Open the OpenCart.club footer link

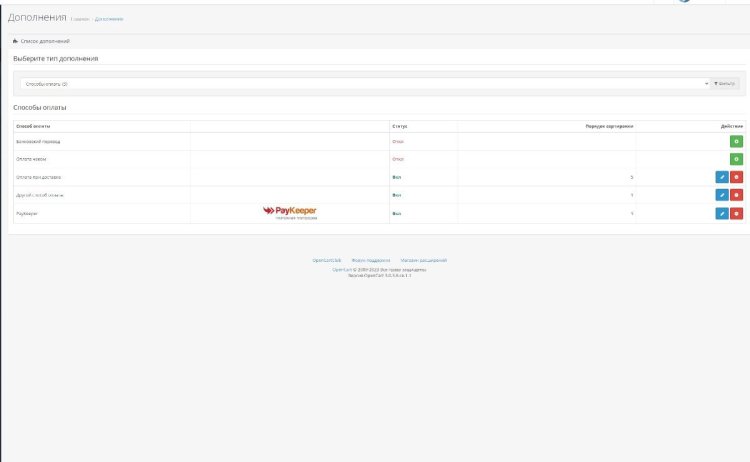tap(327, 259)
